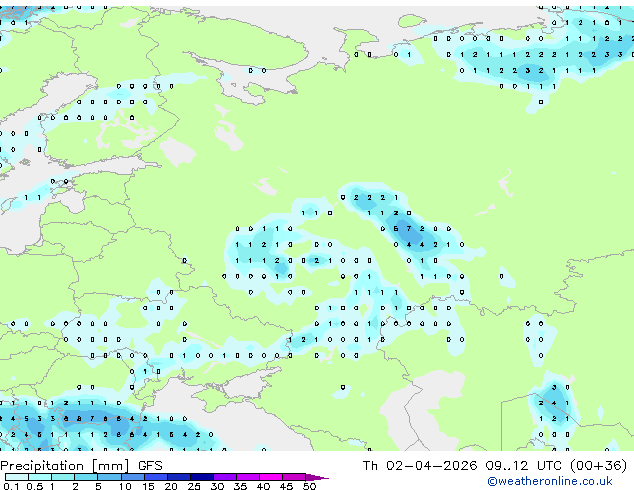Click the legend label "30"

[218, 486]
